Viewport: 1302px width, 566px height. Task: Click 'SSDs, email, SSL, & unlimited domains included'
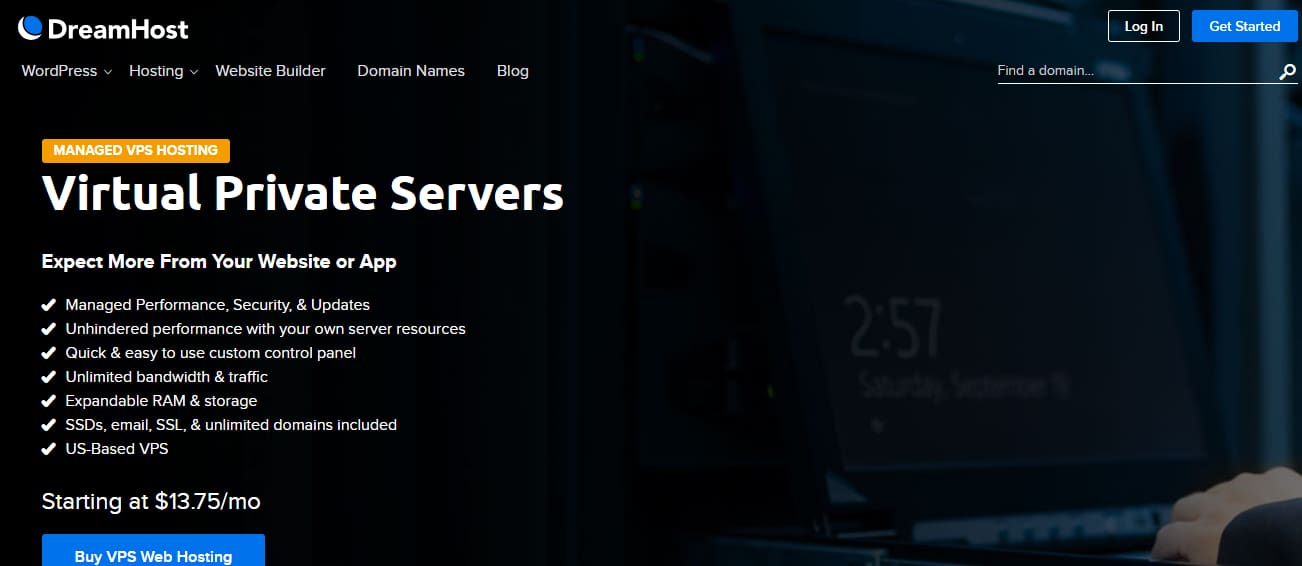click(232, 425)
